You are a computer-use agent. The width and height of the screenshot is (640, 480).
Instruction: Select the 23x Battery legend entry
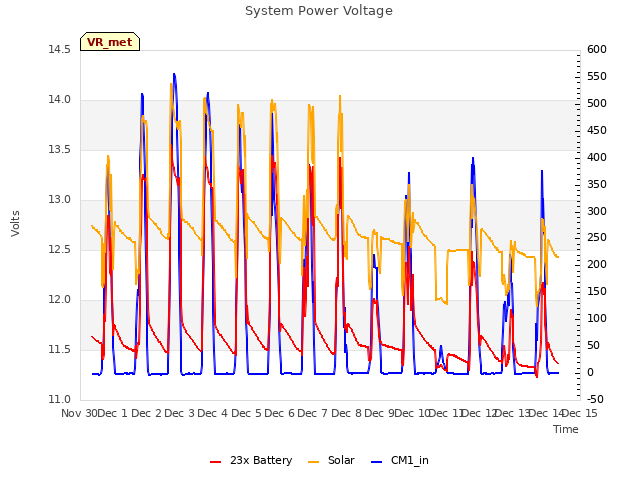(251, 460)
